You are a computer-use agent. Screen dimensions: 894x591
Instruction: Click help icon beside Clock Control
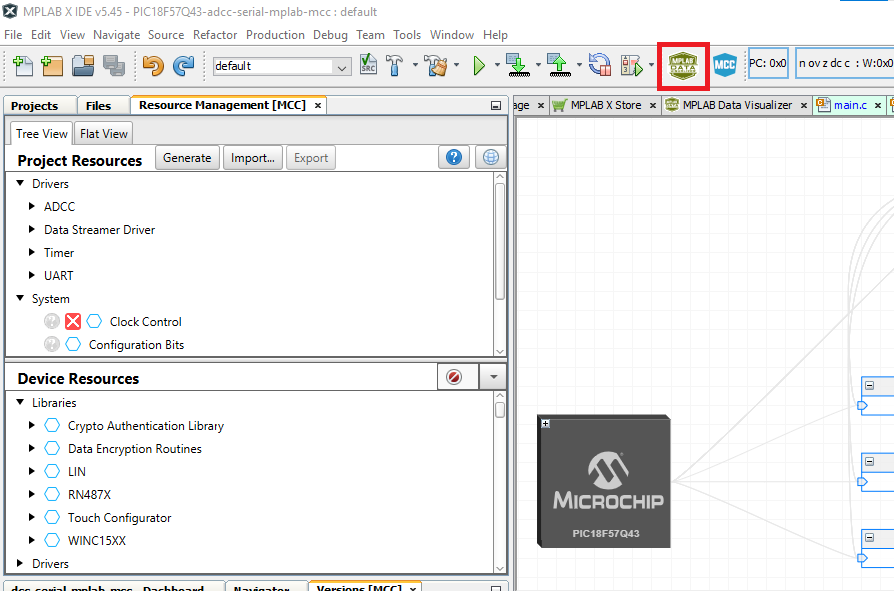click(x=52, y=321)
